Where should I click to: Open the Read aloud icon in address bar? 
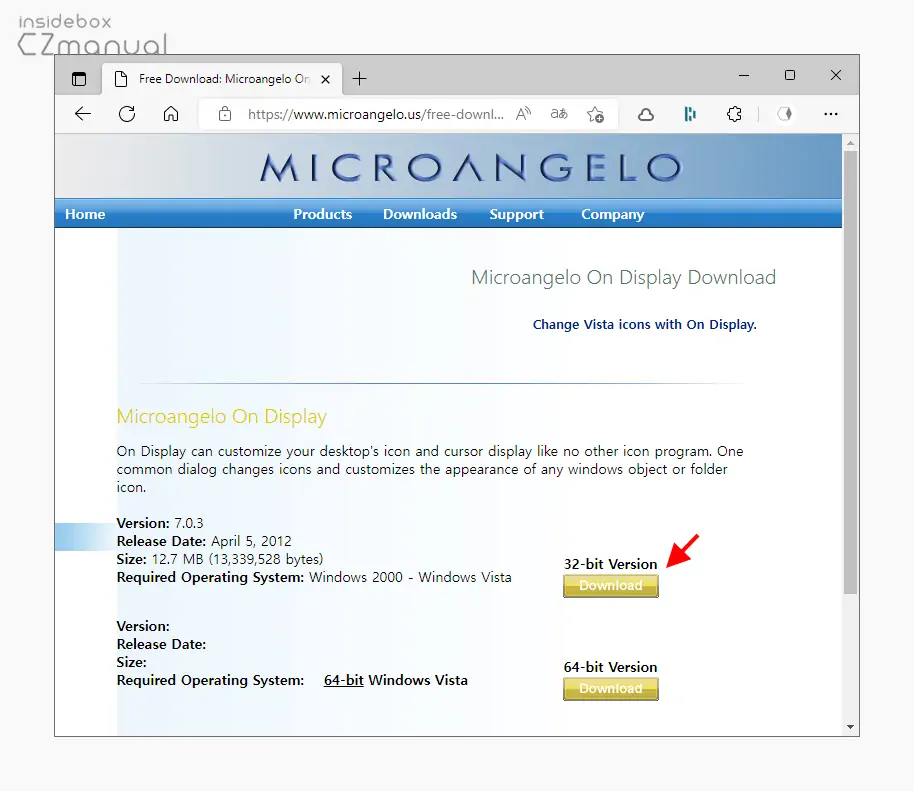(x=525, y=114)
